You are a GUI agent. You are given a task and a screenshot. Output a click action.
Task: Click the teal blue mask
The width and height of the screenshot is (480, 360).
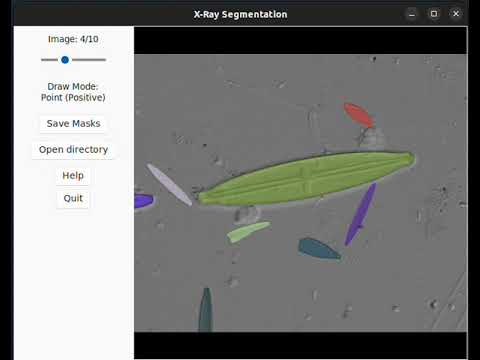tap(318, 249)
